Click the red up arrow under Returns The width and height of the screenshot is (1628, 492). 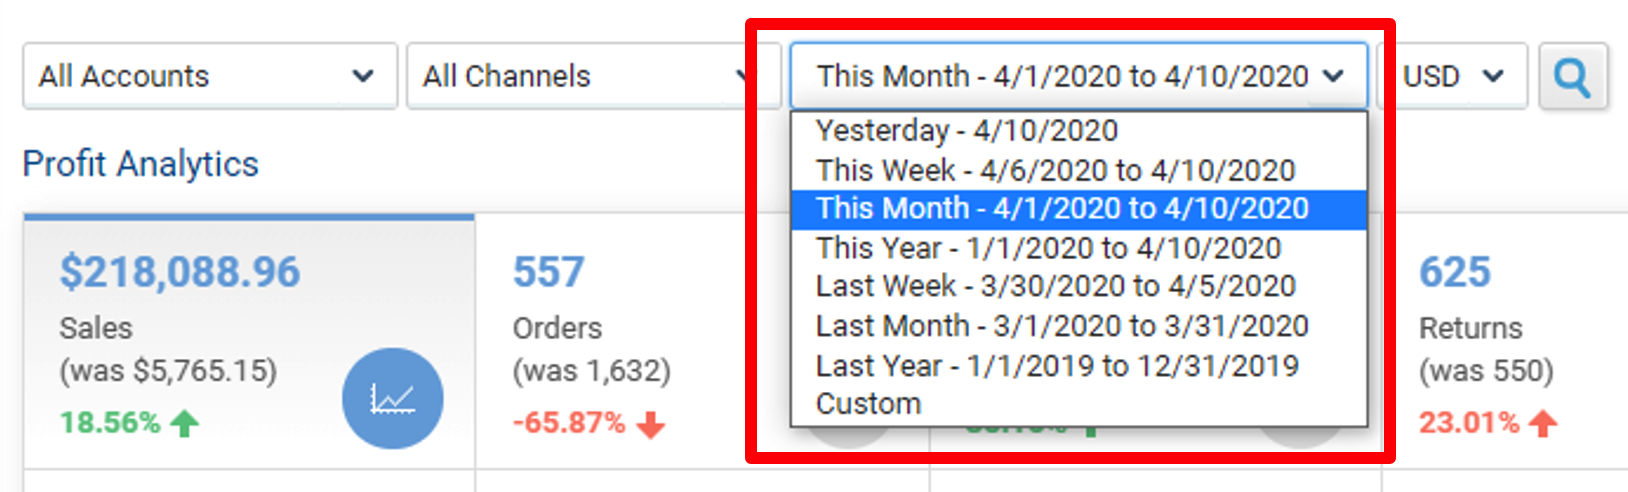[1543, 424]
